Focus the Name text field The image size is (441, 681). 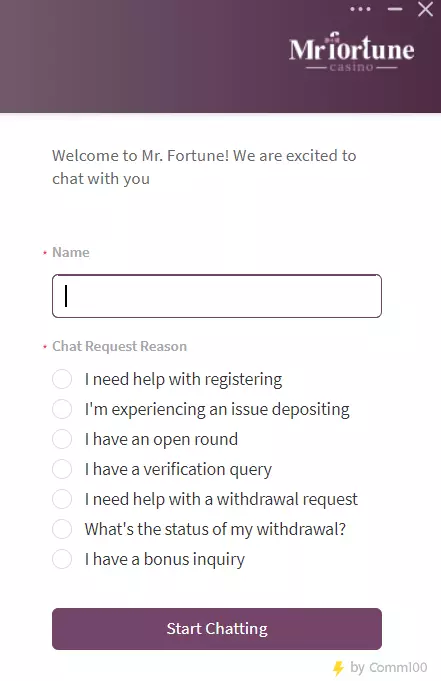point(217,296)
